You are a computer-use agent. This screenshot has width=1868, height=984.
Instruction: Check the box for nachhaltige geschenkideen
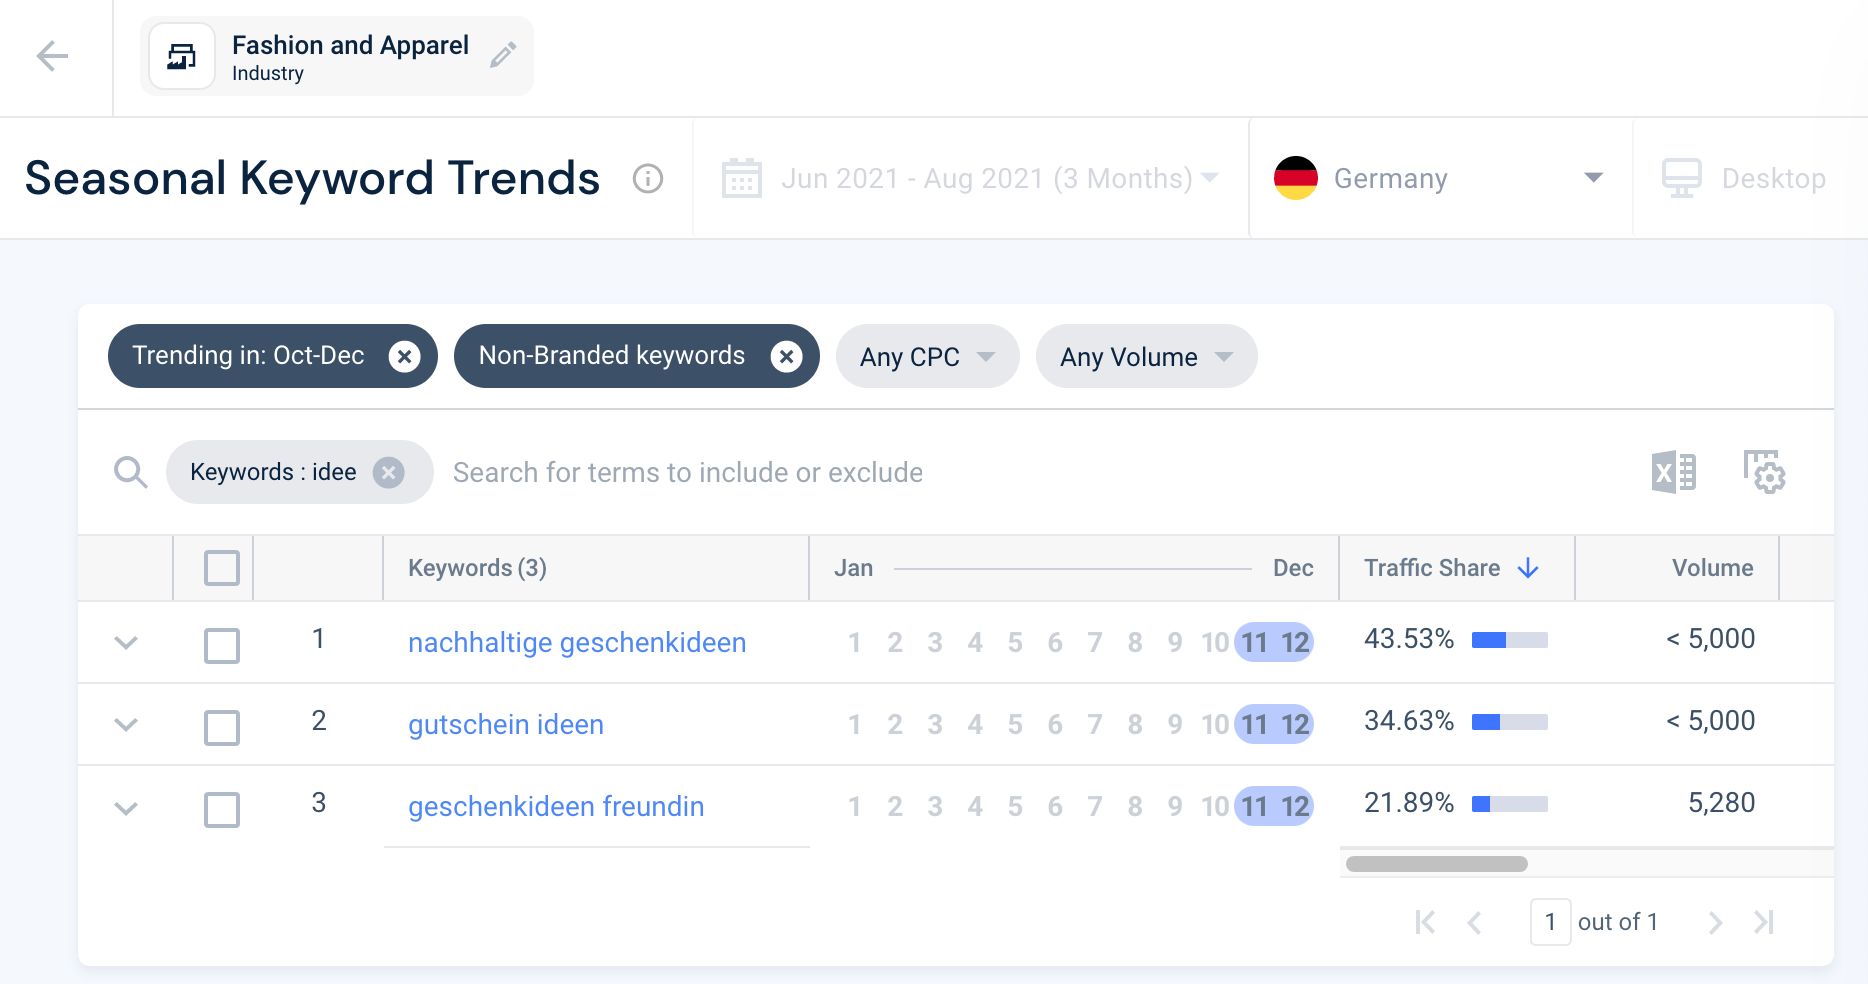(222, 645)
